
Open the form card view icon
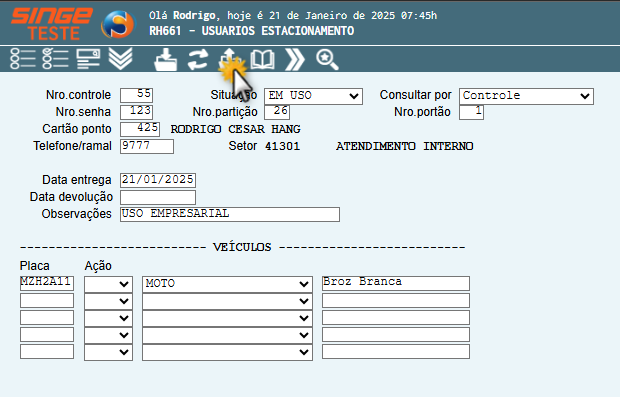pos(88,59)
